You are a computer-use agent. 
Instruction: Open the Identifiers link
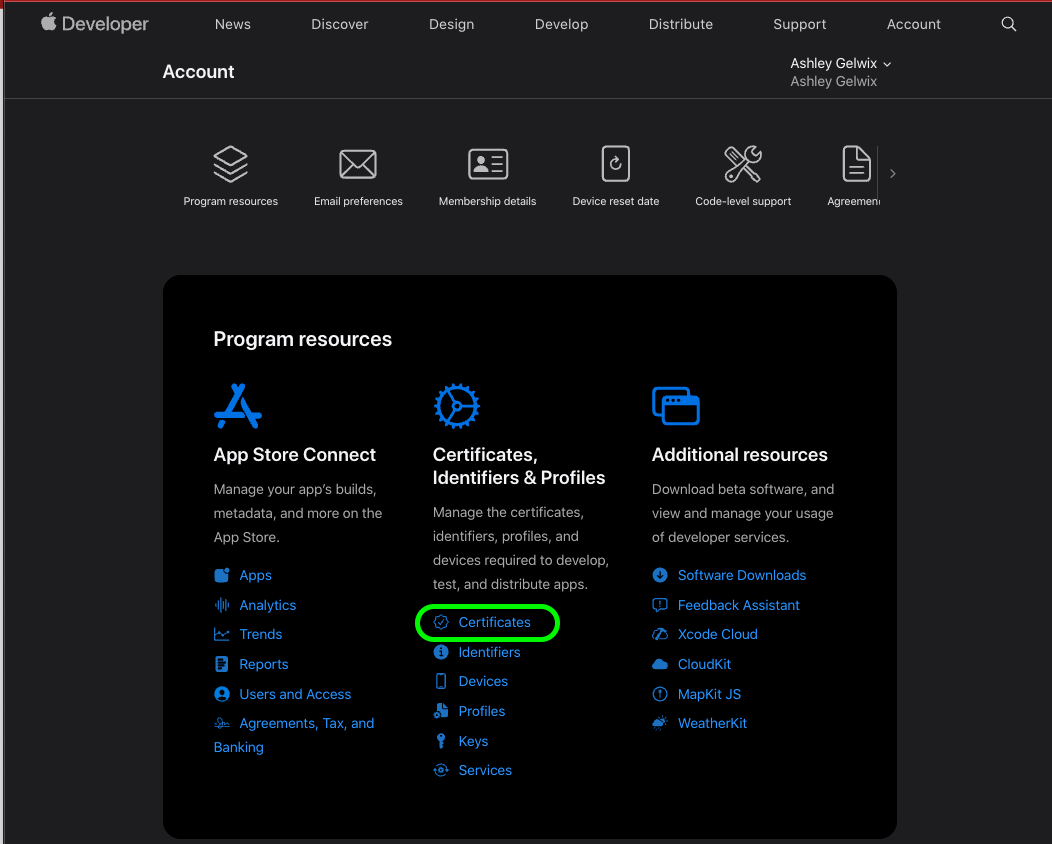489,652
